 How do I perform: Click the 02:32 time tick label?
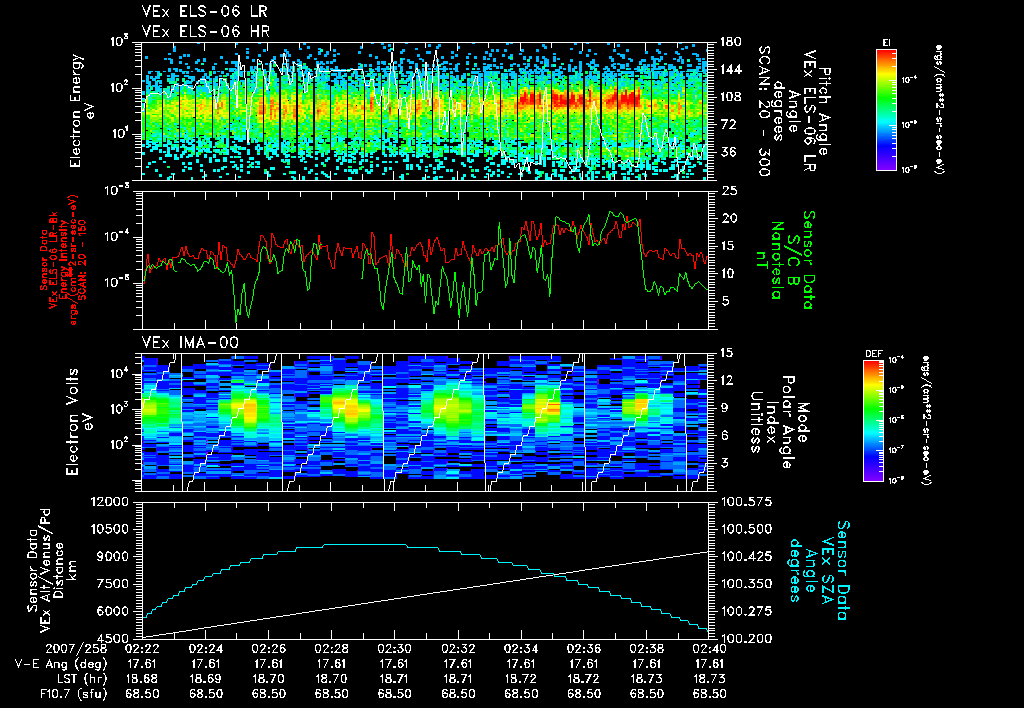click(x=458, y=649)
